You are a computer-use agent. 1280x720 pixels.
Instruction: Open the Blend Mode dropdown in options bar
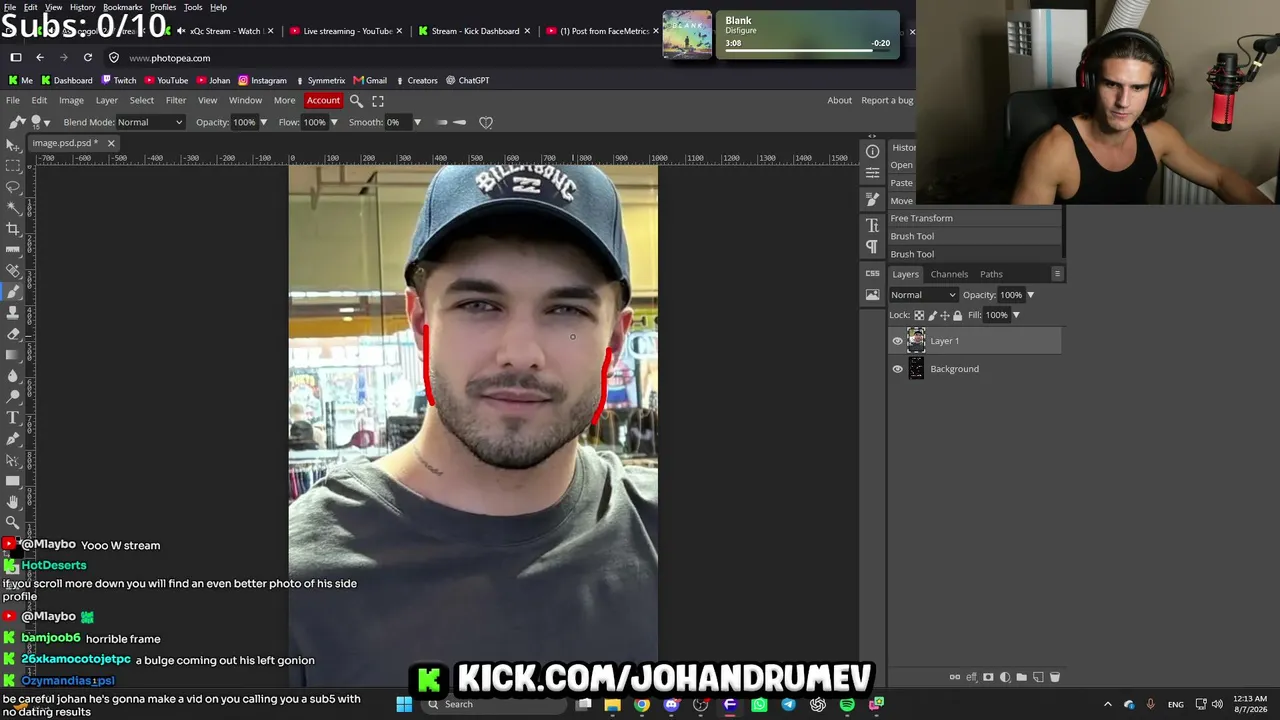click(150, 123)
